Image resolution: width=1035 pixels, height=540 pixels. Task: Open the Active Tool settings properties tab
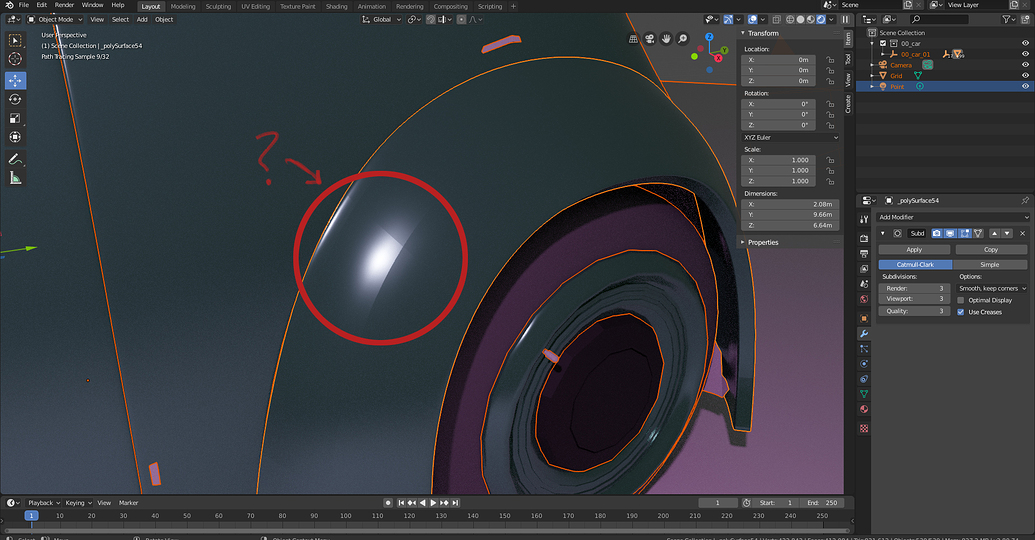864,219
